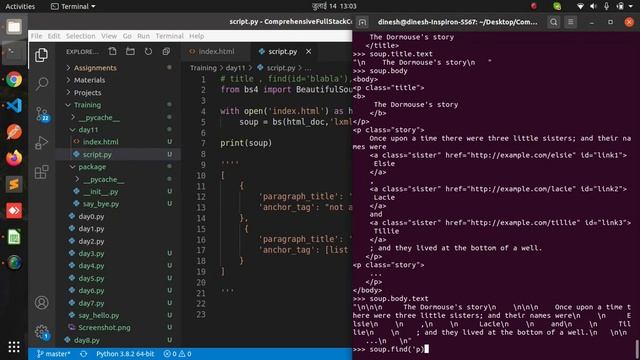Open the Terminal menu in VS Code
The width and height of the screenshot is (640, 360).
point(169,36)
